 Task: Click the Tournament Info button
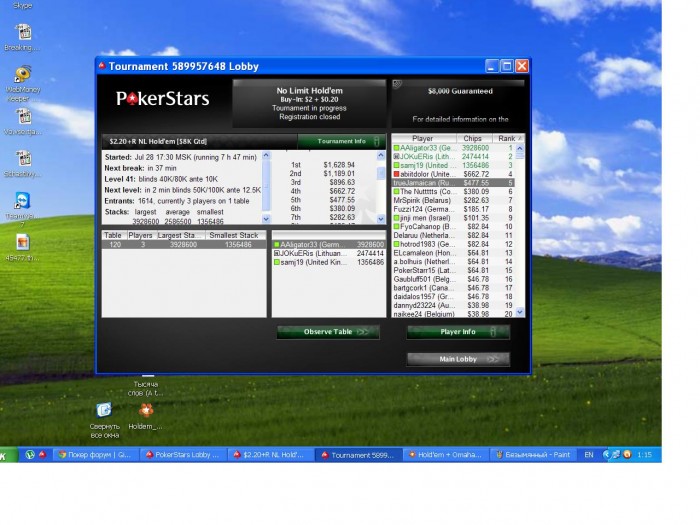(342, 142)
